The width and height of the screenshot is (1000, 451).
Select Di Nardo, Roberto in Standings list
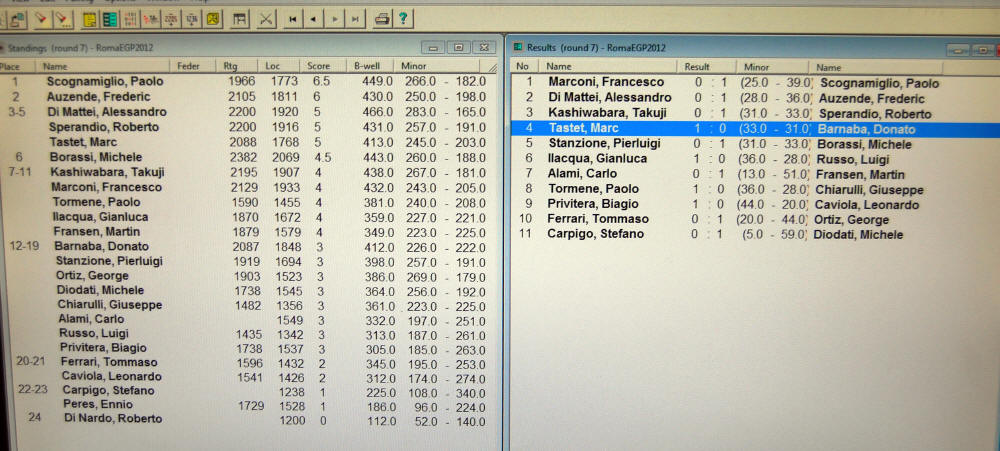pyautogui.click(x=113, y=419)
